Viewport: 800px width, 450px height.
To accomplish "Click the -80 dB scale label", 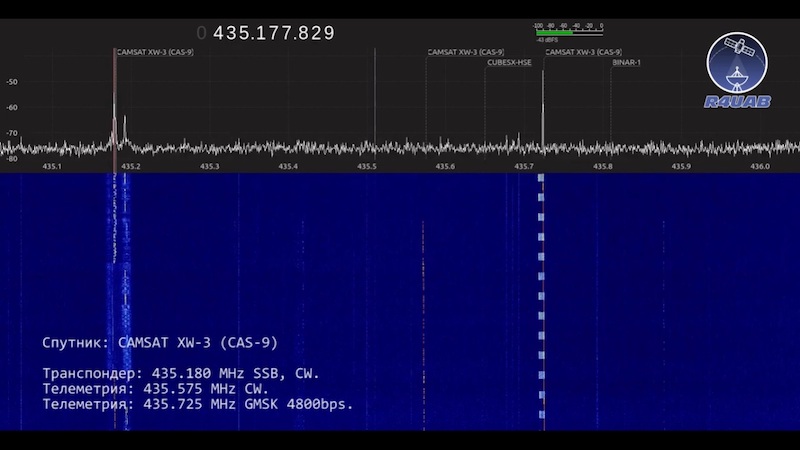I will pyautogui.click(x=12, y=158).
